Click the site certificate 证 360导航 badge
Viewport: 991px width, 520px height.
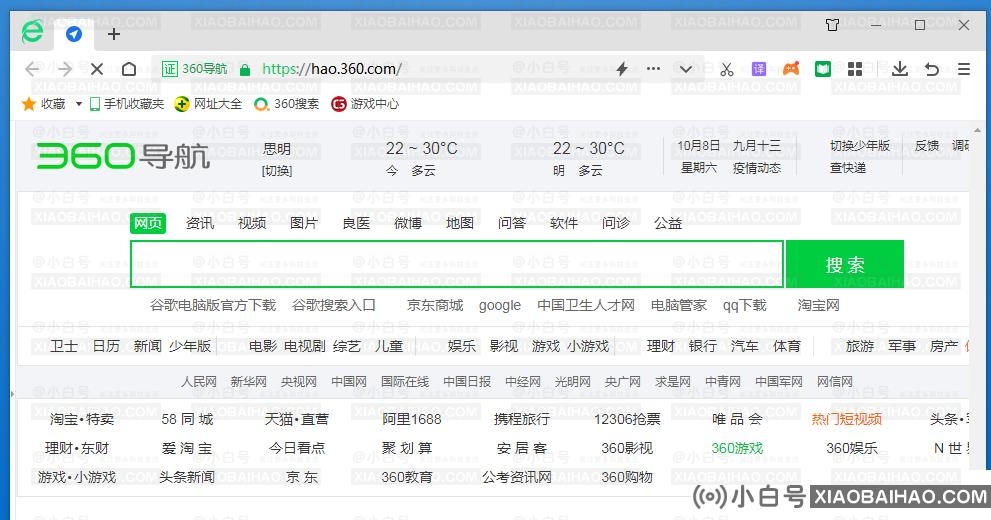(195, 69)
